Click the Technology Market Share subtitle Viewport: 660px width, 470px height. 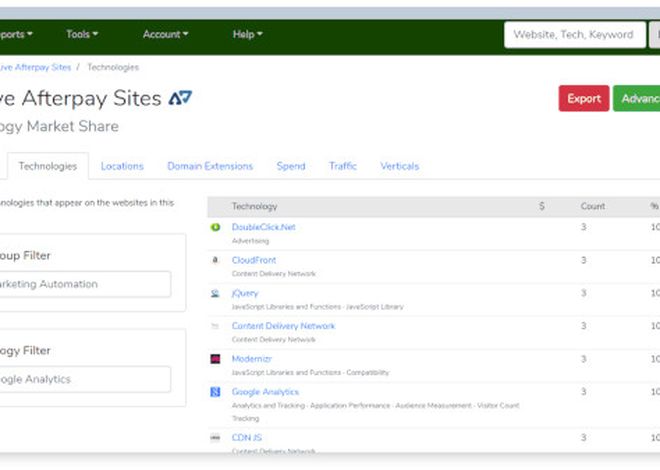(59, 126)
